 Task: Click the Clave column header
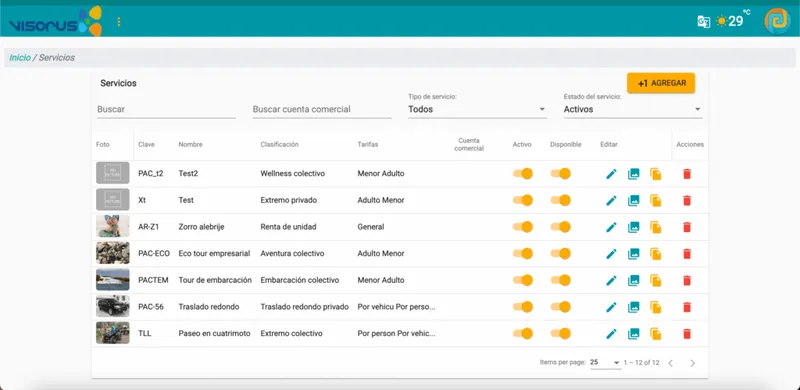point(146,144)
